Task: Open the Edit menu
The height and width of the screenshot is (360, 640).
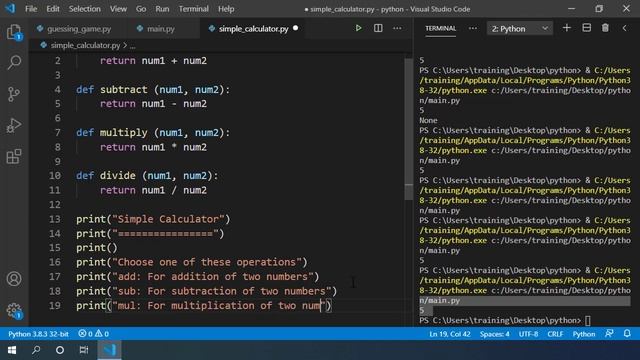Action: click(x=53, y=9)
